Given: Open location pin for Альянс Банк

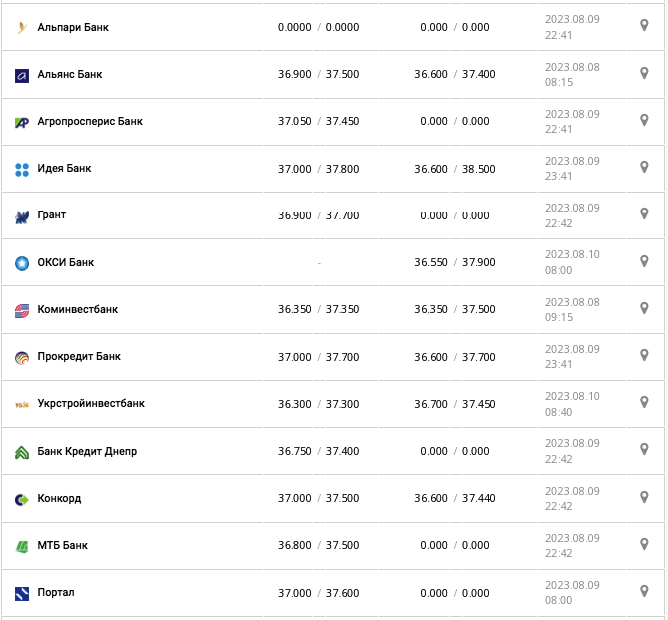Looking at the screenshot, I should tap(644, 73).
